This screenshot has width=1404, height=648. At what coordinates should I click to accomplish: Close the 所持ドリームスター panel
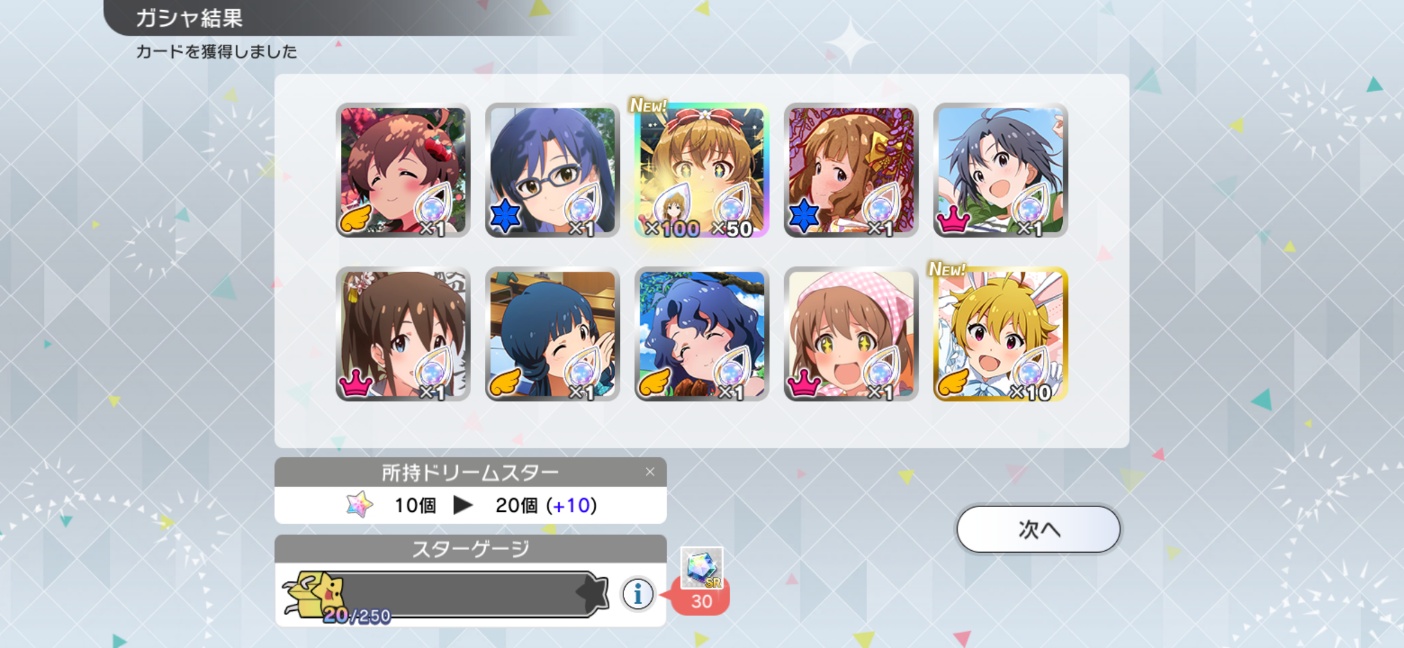pos(650,471)
